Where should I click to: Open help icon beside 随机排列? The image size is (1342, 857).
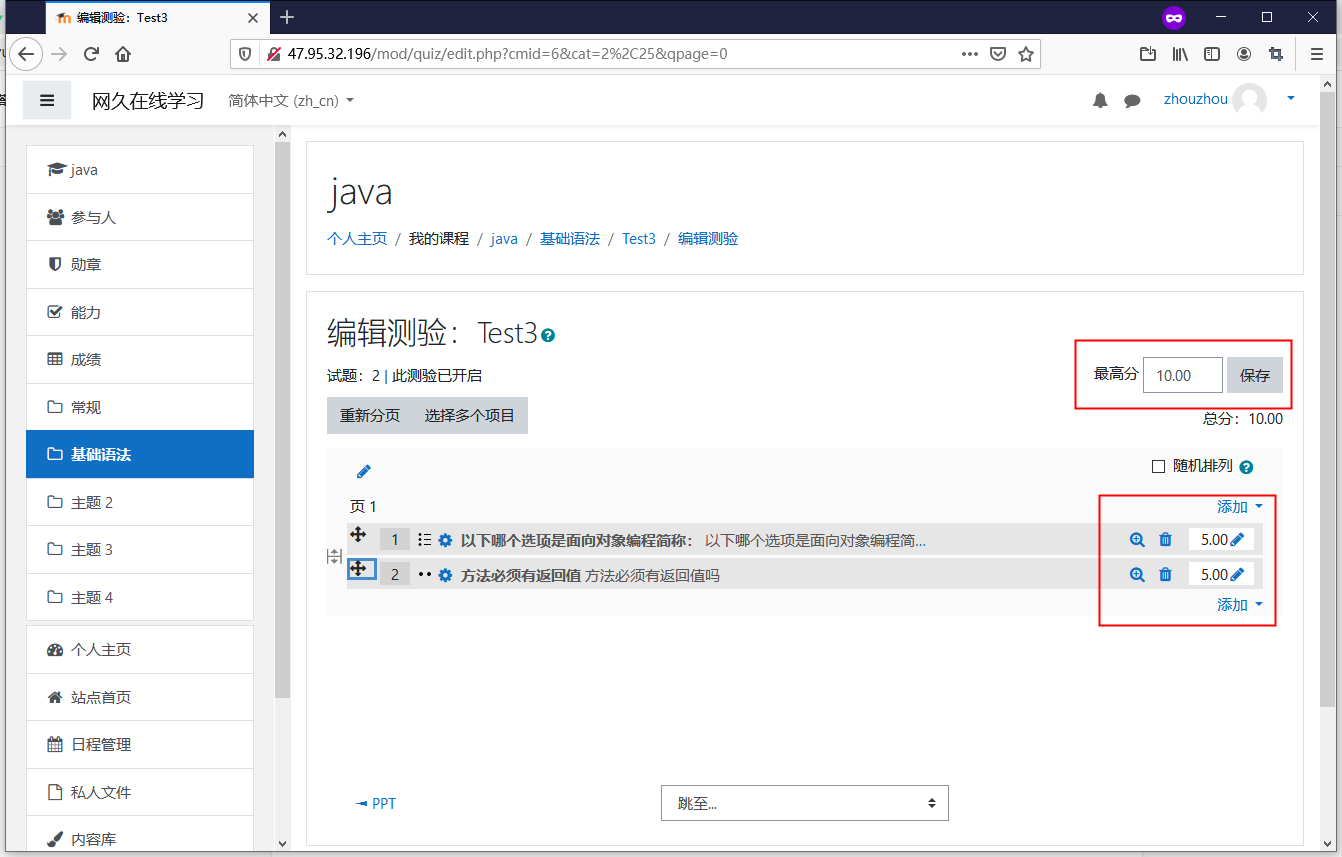click(1246, 467)
